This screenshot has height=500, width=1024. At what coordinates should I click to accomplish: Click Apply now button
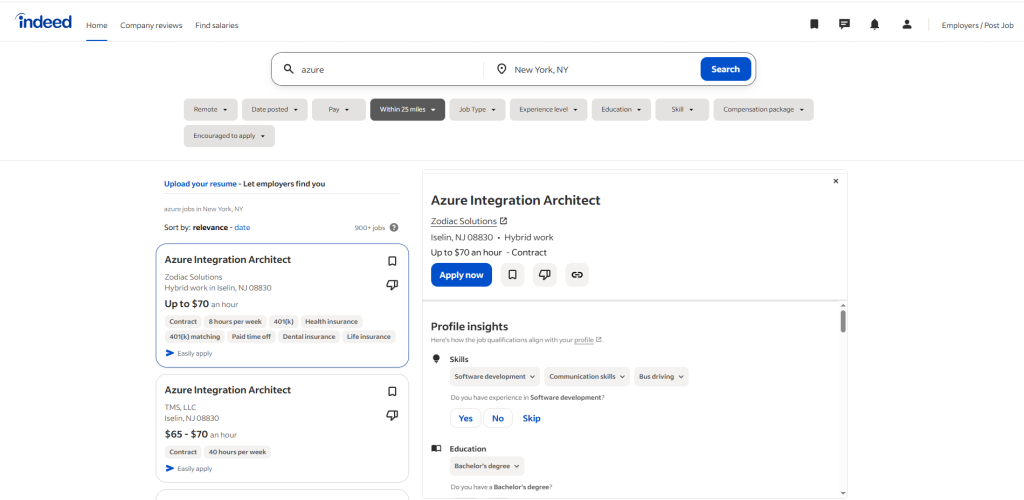coord(461,275)
